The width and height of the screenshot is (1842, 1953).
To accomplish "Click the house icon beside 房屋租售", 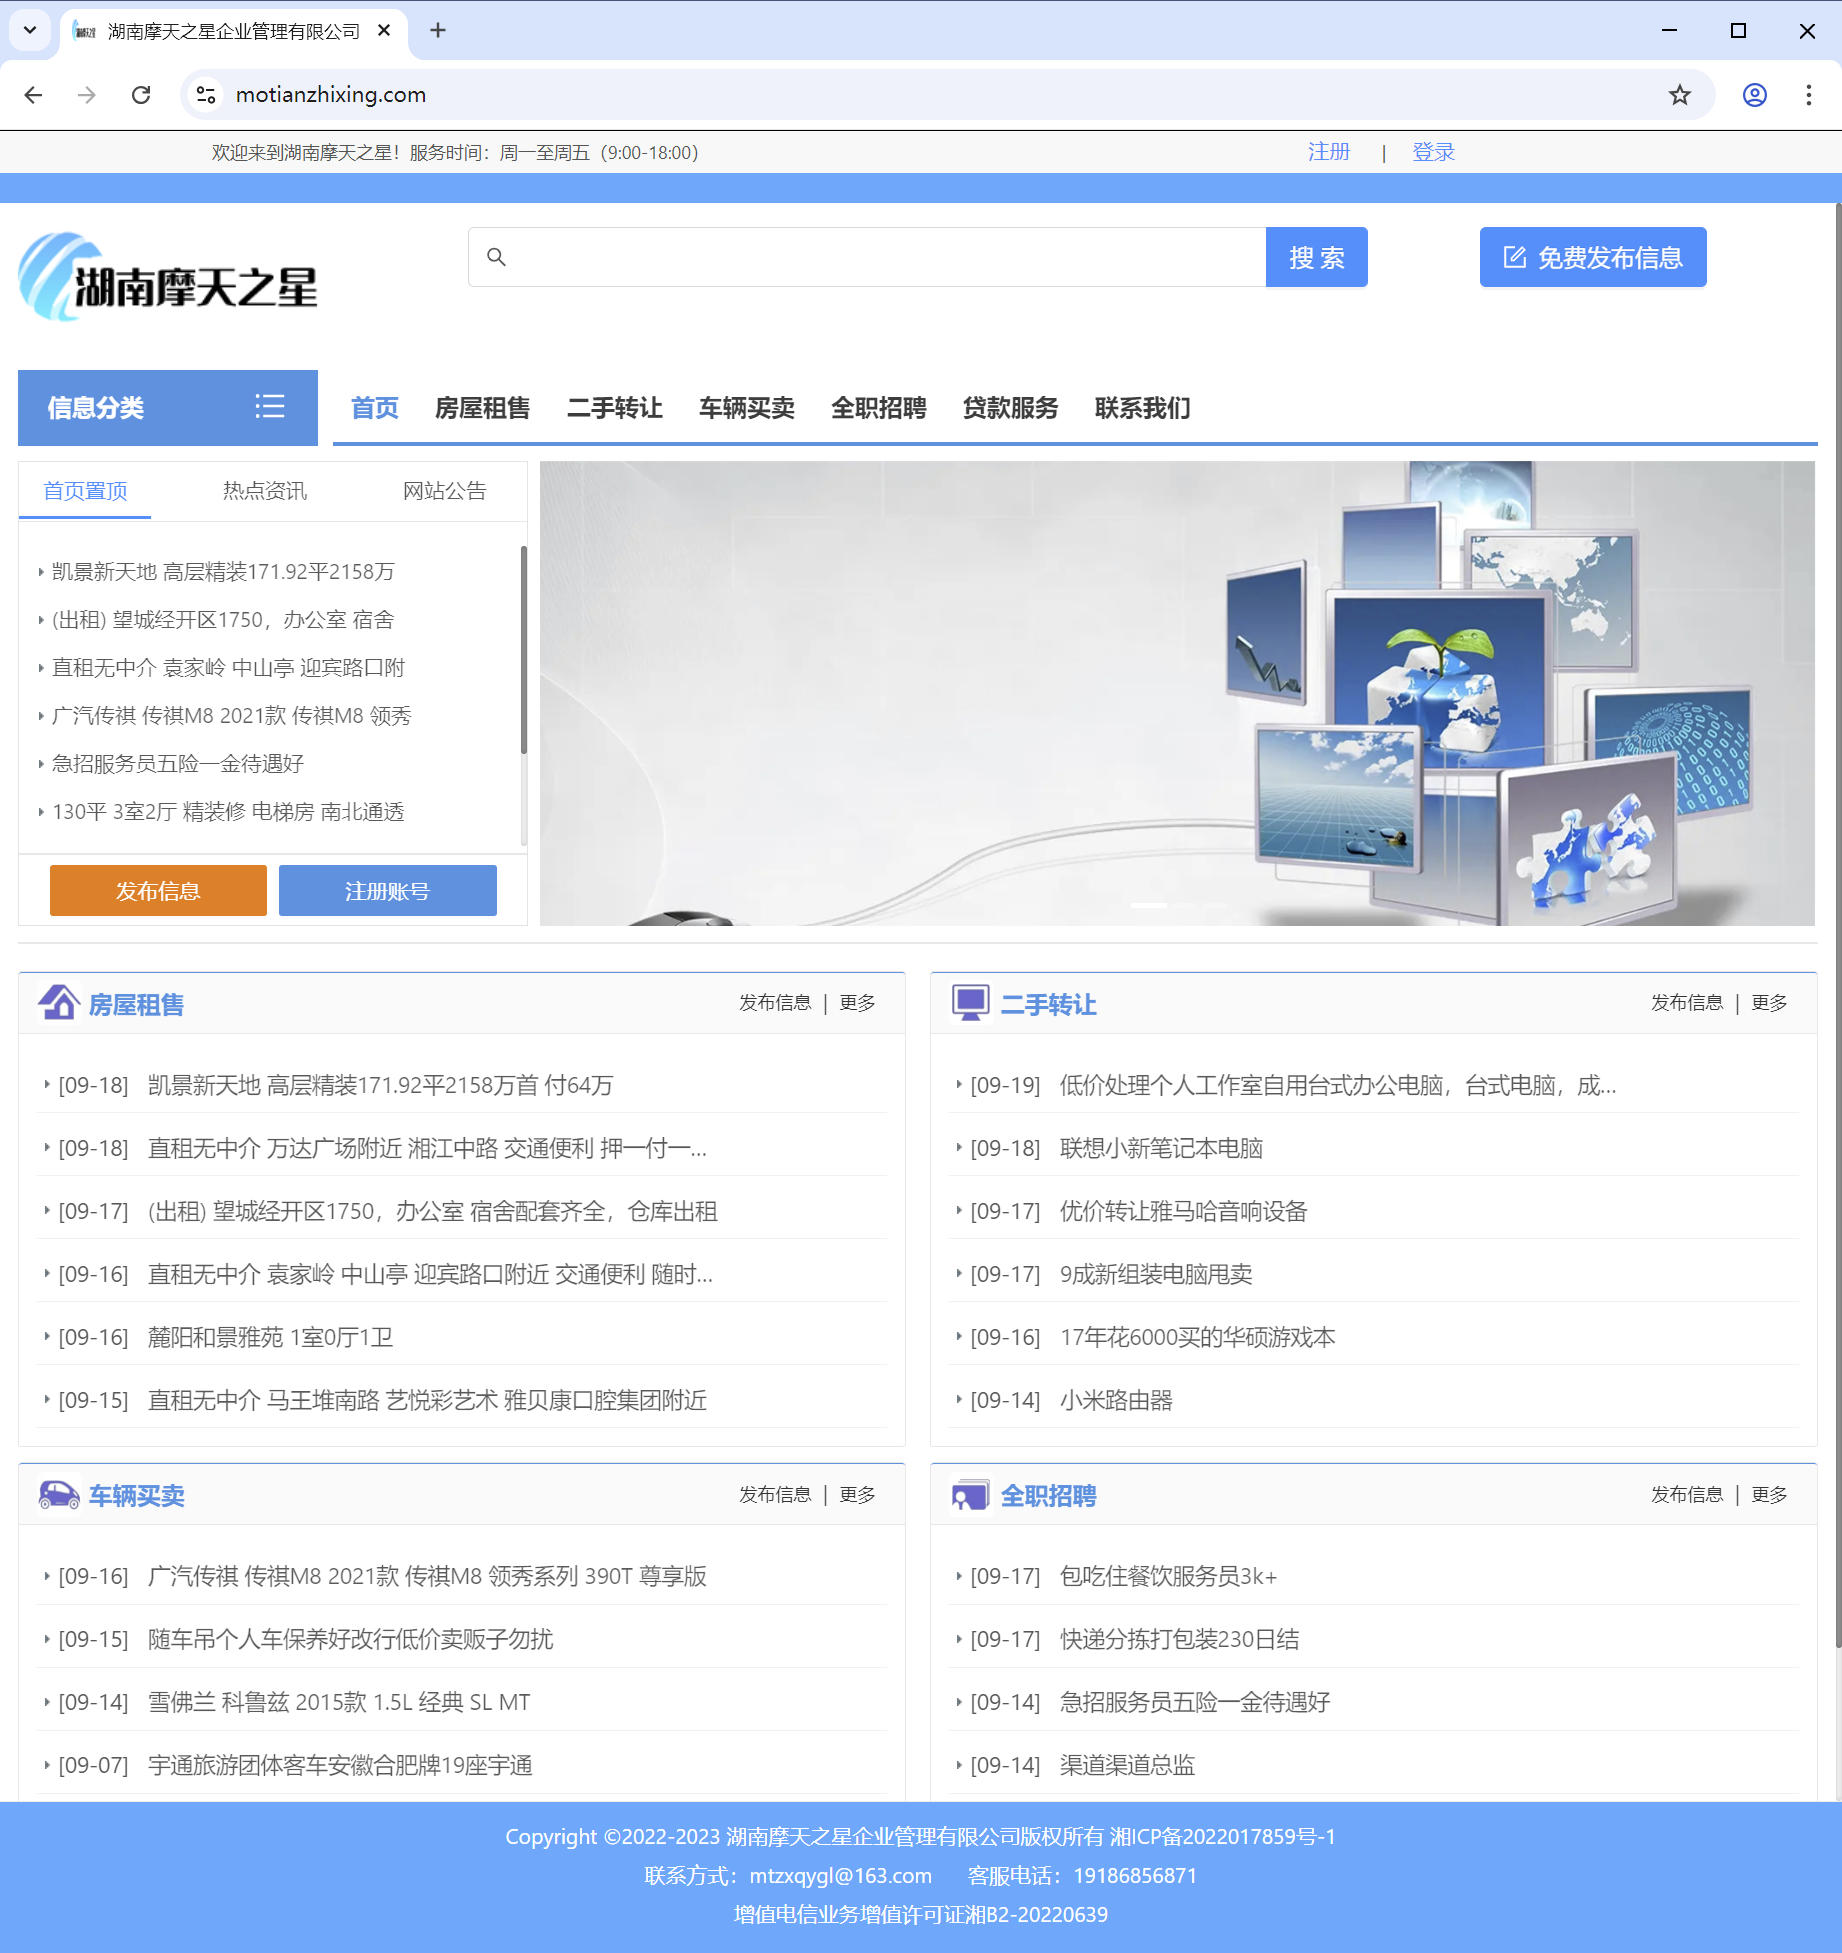I will pyautogui.click(x=59, y=1003).
